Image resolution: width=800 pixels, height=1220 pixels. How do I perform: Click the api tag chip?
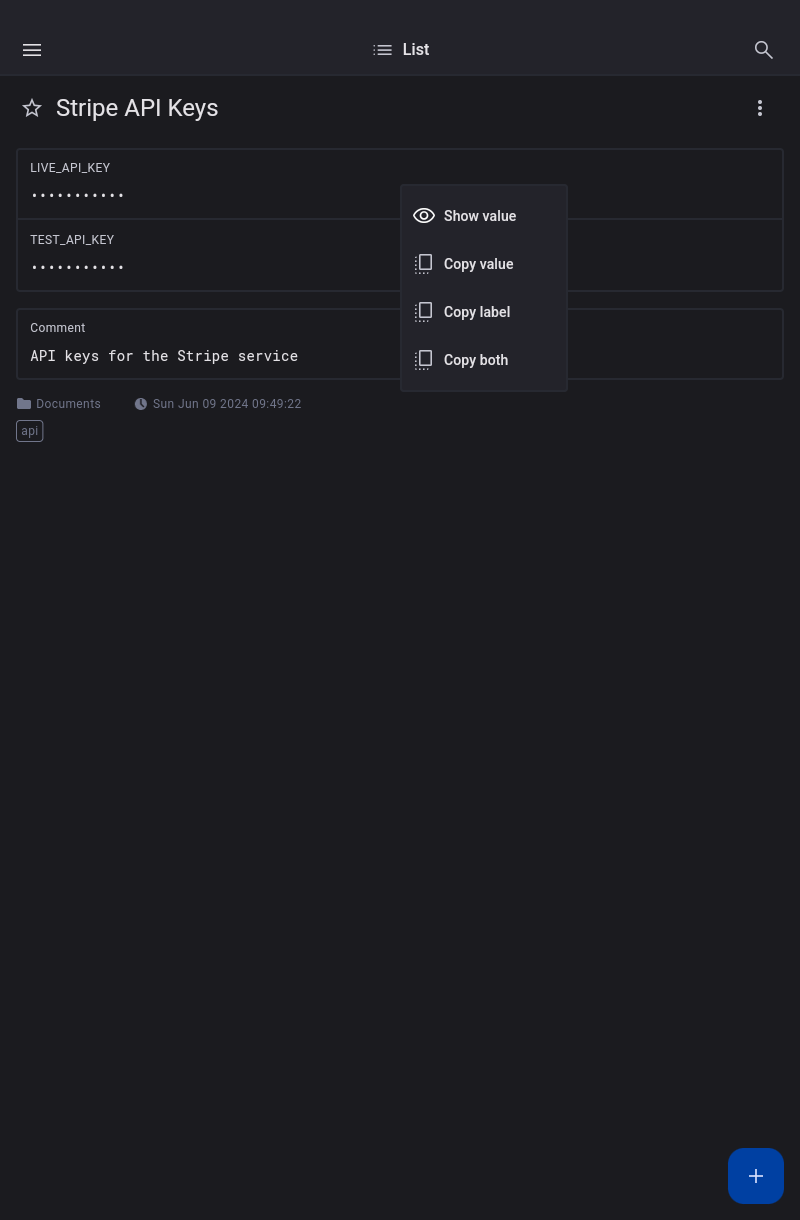point(30,431)
